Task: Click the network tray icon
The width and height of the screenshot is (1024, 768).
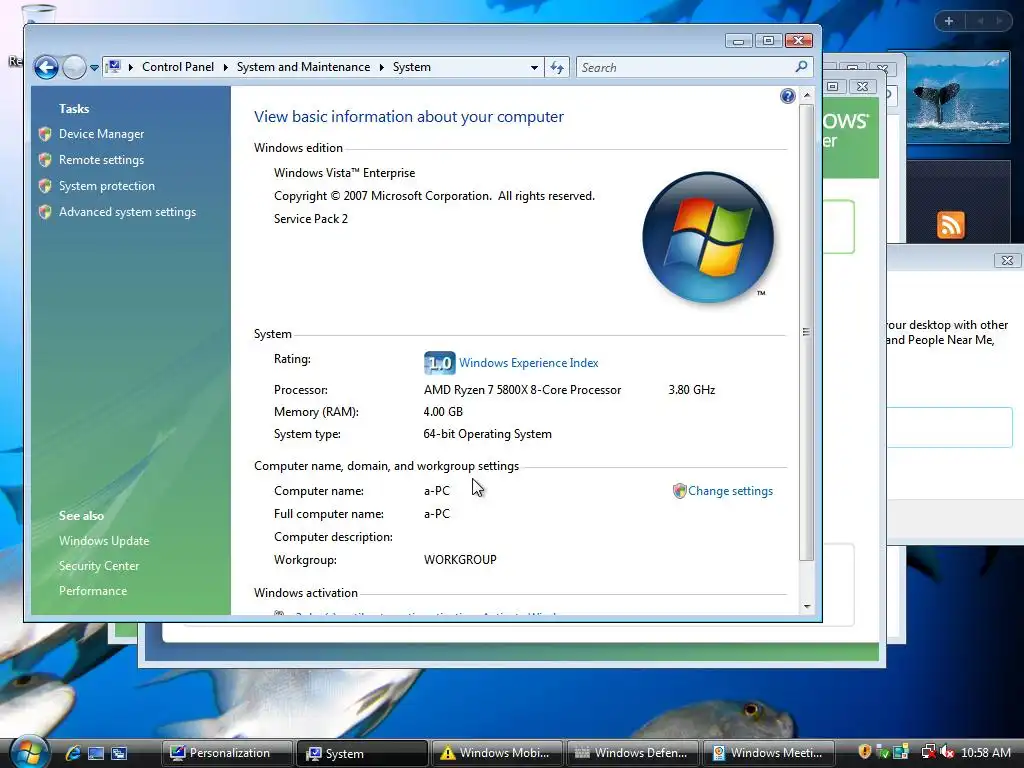Action: (927, 752)
